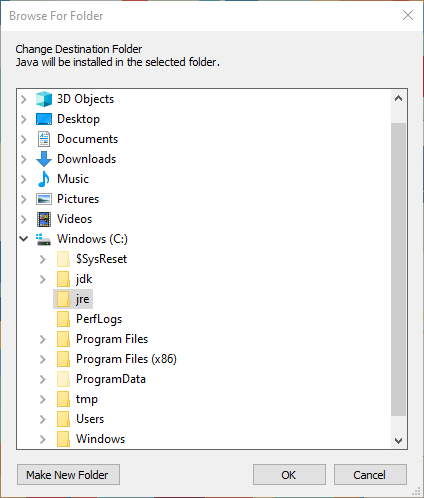The height and width of the screenshot is (498, 424).
Task: Click the $SysReset folder icon
Action: click(63, 259)
